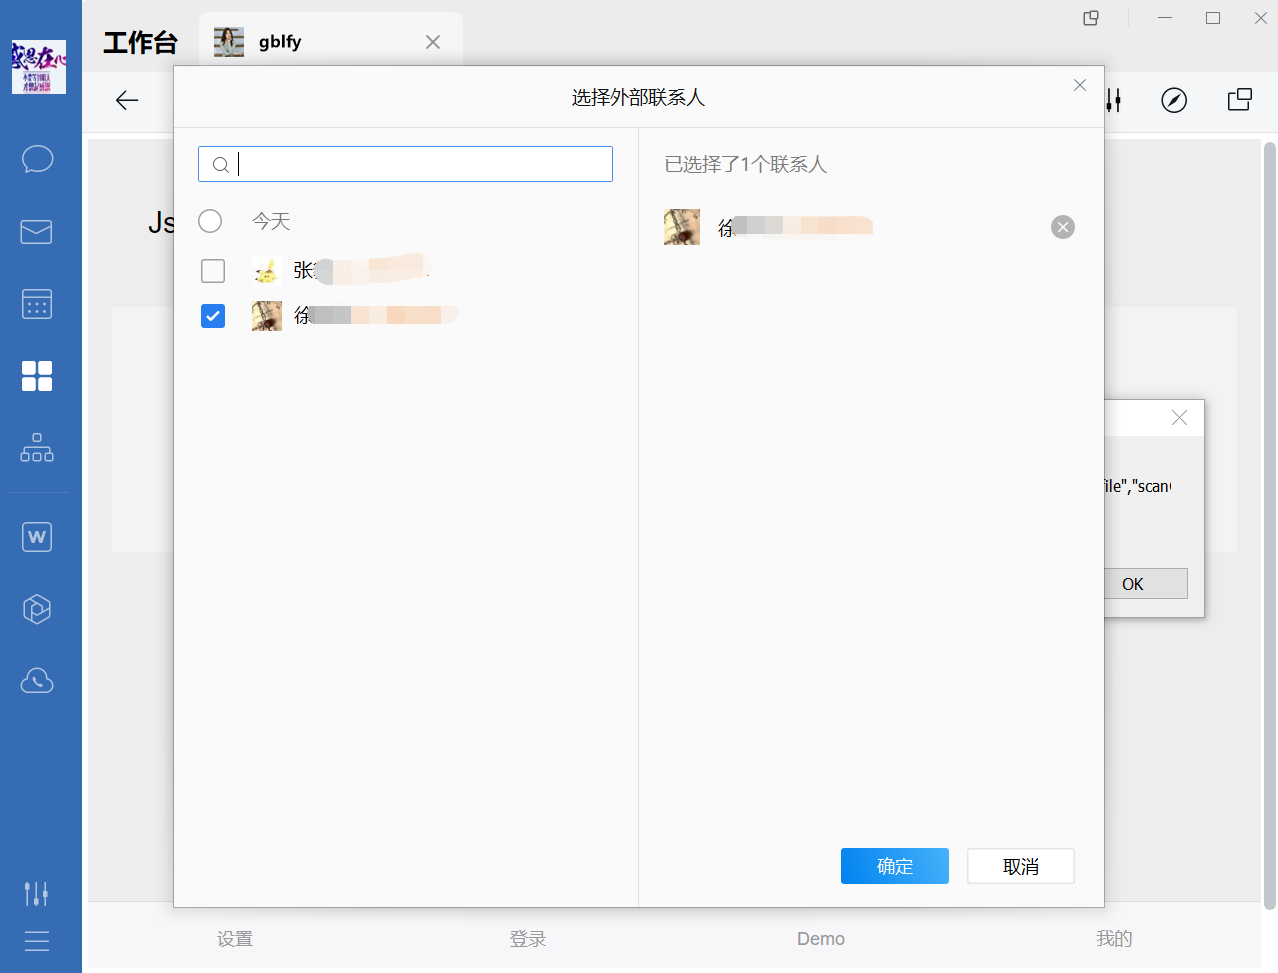Open the cloud drive icon in the sidebar
The height and width of the screenshot is (973, 1278).
[37, 681]
